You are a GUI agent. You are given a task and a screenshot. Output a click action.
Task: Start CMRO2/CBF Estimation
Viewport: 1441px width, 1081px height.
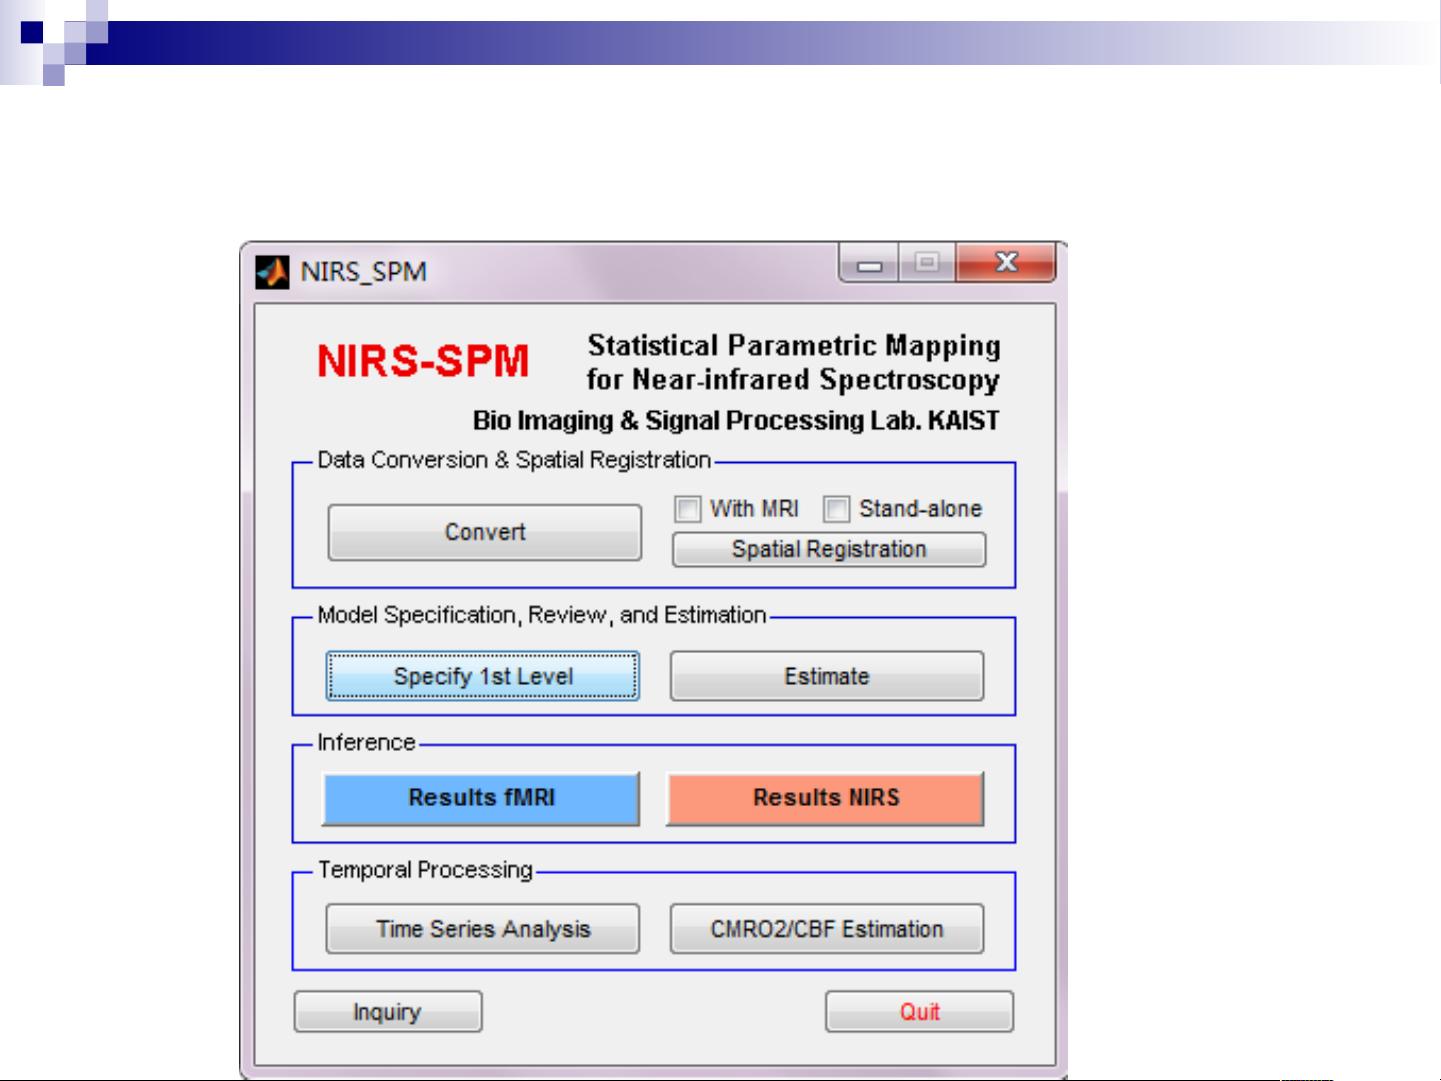(827, 928)
